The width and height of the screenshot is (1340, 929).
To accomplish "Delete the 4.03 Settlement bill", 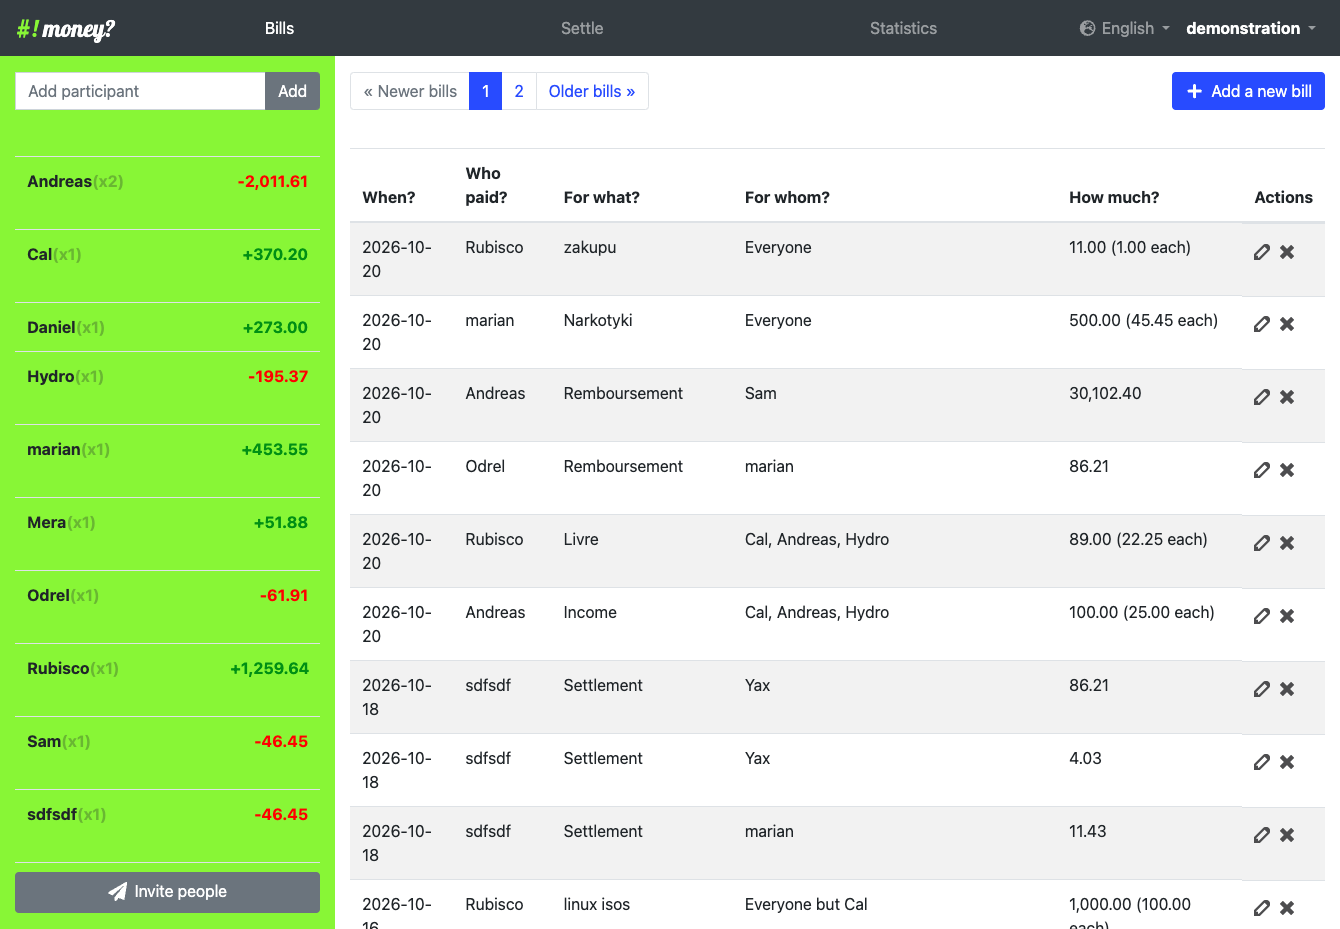I will click(1287, 762).
